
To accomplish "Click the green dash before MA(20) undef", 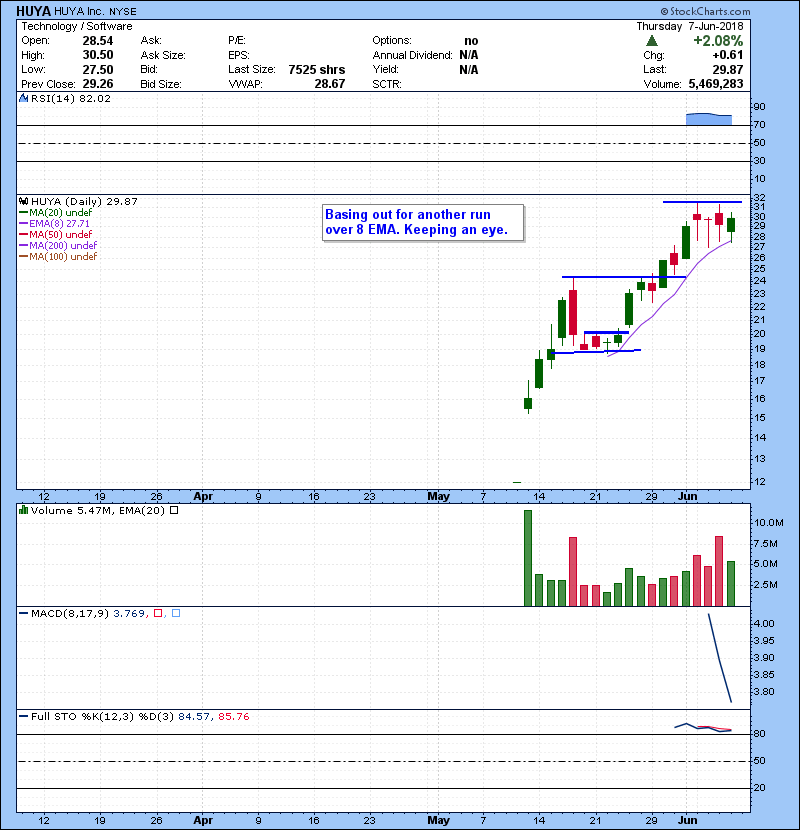I will tap(23, 212).
